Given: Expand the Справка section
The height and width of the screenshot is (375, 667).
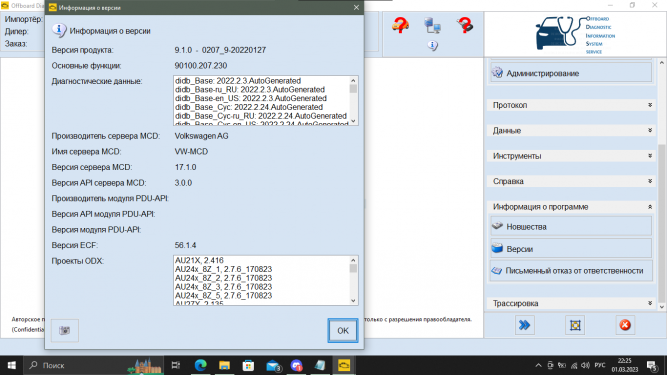Looking at the screenshot, I should (x=571, y=181).
